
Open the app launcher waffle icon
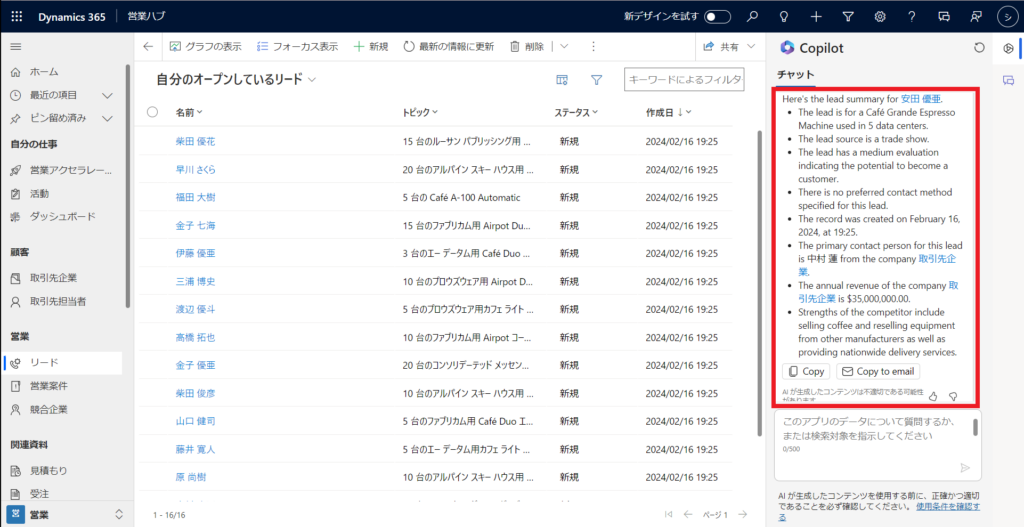[x=17, y=16]
